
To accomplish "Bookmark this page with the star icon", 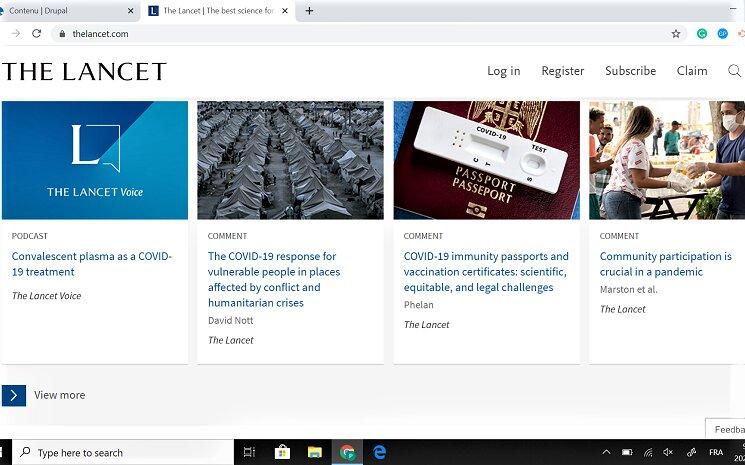I will [676, 33].
